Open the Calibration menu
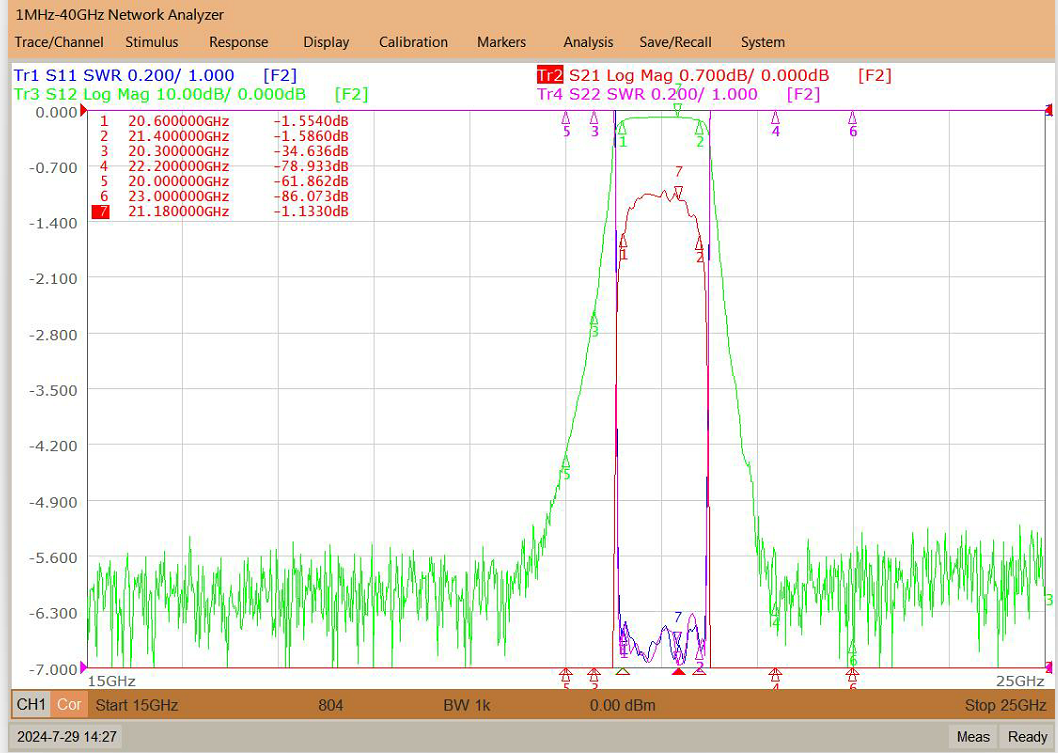This screenshot has width=1058, height=753. click(413, 42)
